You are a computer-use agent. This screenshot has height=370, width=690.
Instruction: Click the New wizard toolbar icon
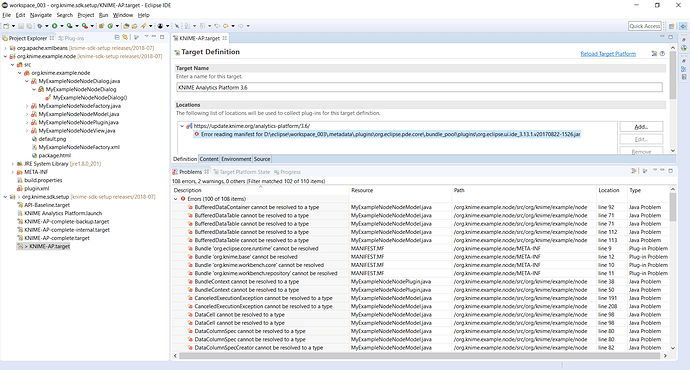click(x=6, y=26)
